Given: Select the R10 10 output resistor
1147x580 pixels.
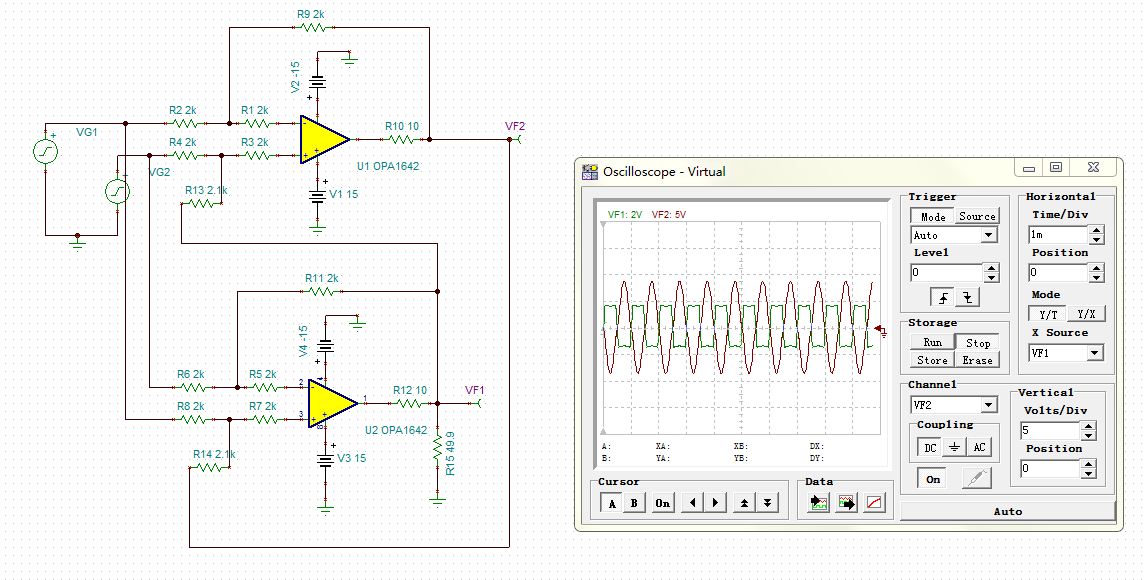Looking at the screenshot, I should click(402, 139).
